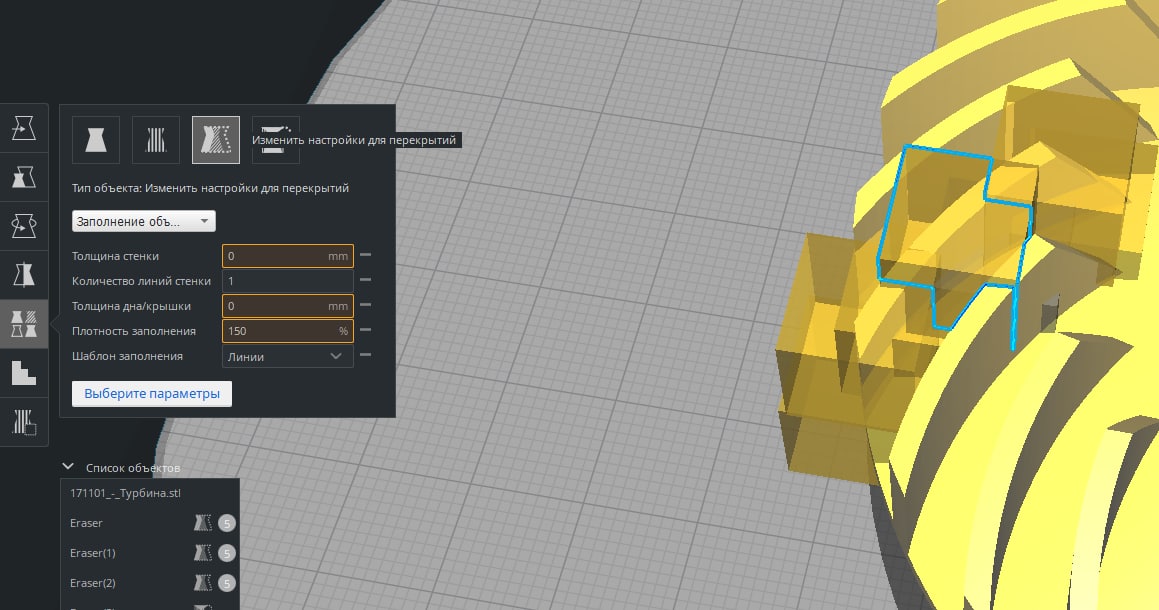The width and height of the screenshot is (1159, 610).
Task: Click the settings count badge beside Eraser(1)
Action: click(x=227, y=553)
